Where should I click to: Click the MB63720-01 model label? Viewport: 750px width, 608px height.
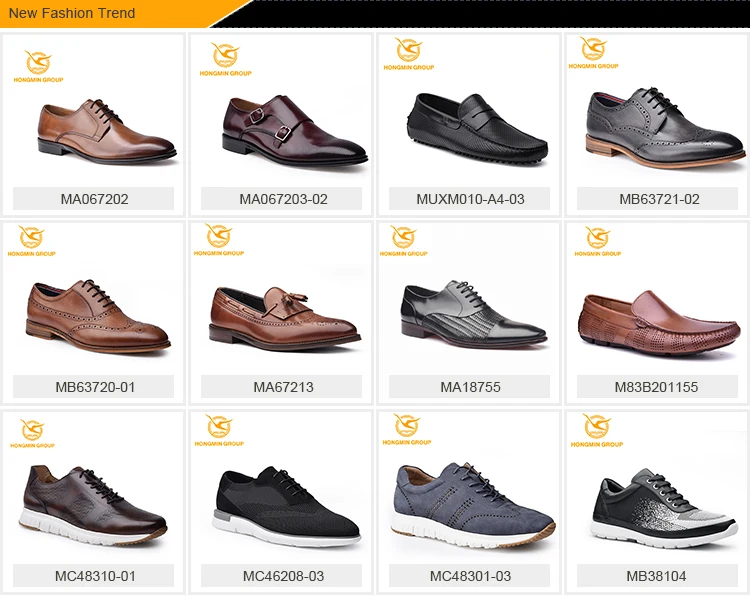coord(94,387)
